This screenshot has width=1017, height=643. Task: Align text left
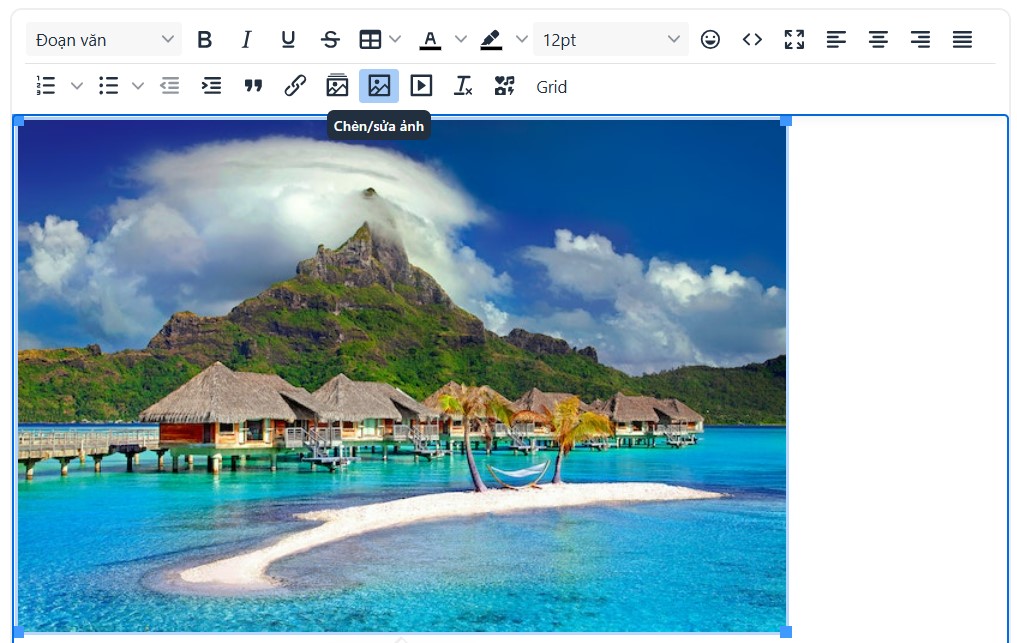click(x=836, y=40)
